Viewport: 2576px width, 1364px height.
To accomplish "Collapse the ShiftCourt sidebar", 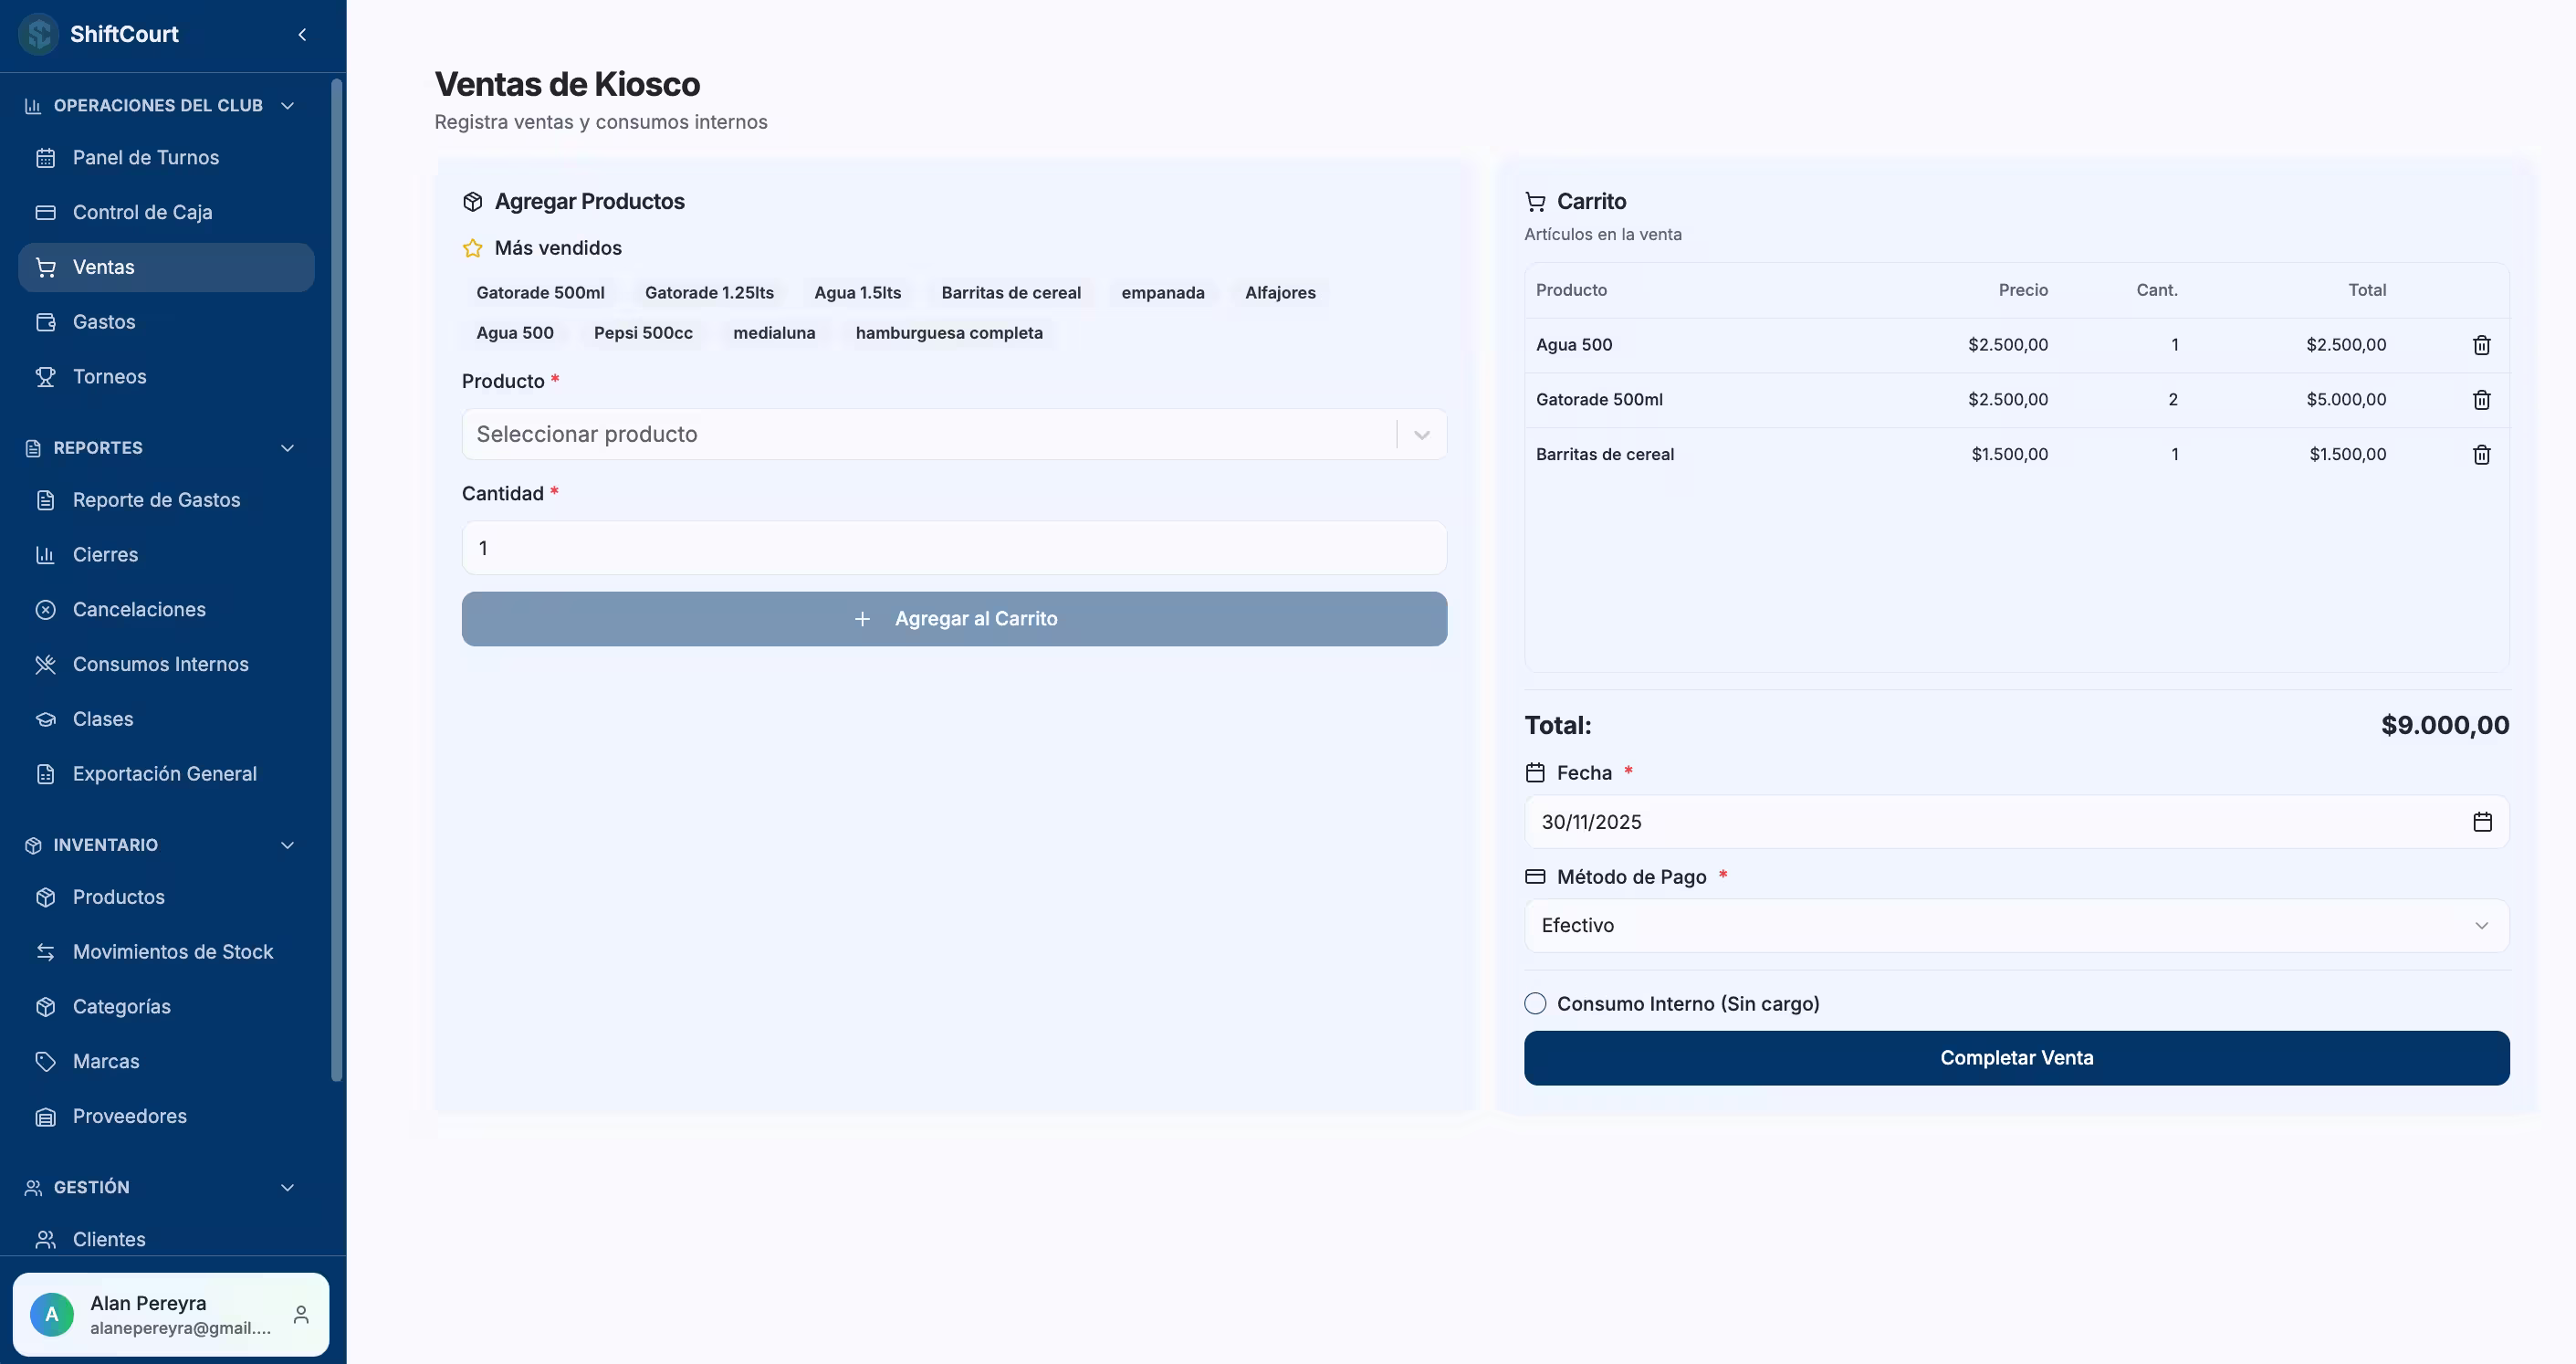I will click(x=302, y=34).
